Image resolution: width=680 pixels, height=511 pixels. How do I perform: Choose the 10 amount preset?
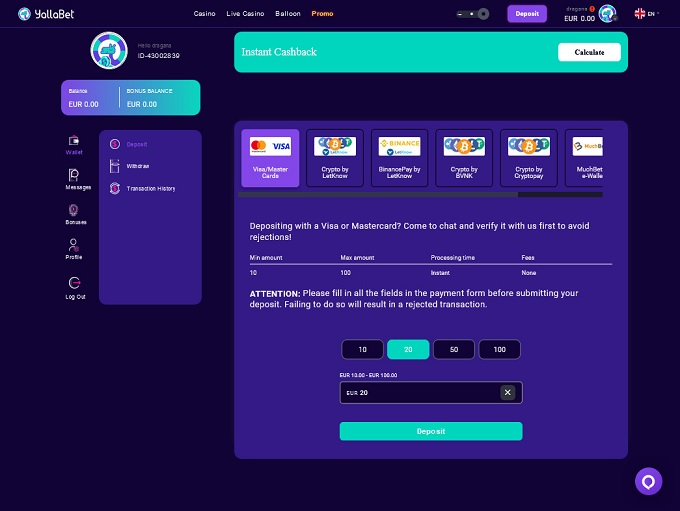tap(363, 349)
